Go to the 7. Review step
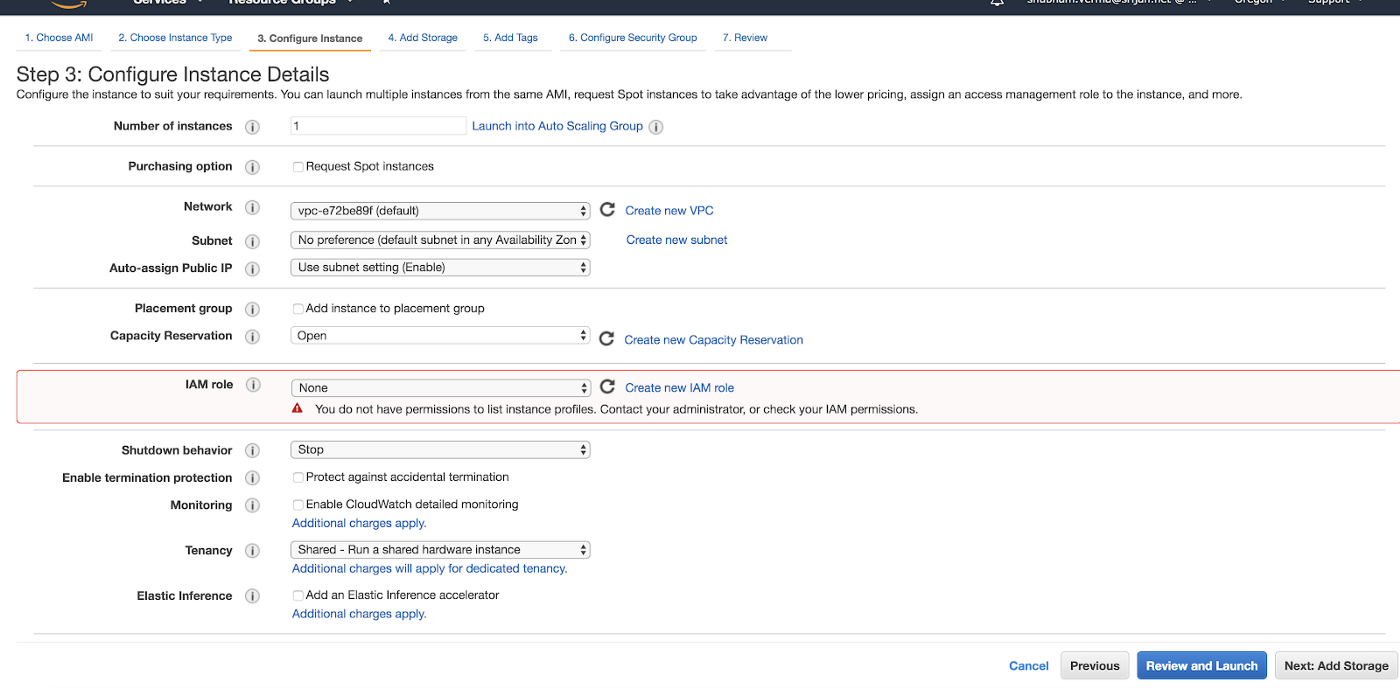 tap(745, 38)
